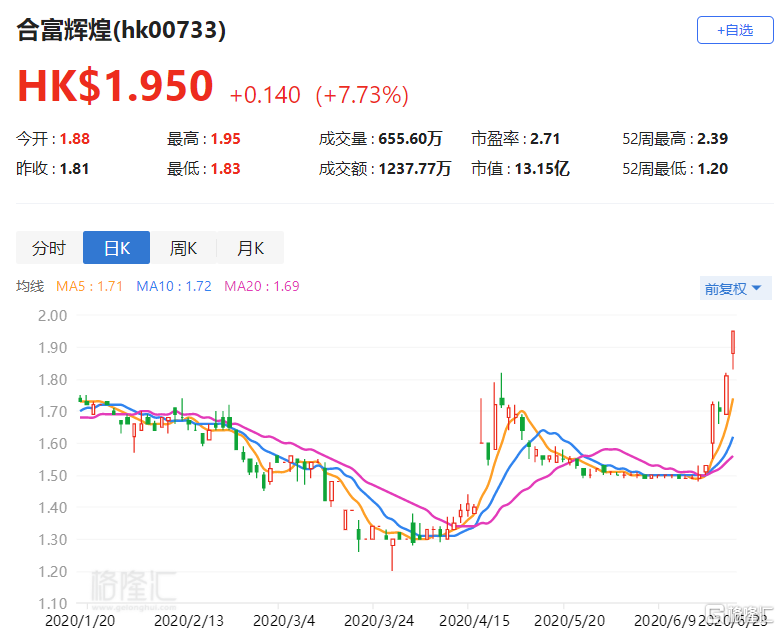
Task: Click the 最低 value 1.83
Action: point(225,169)
